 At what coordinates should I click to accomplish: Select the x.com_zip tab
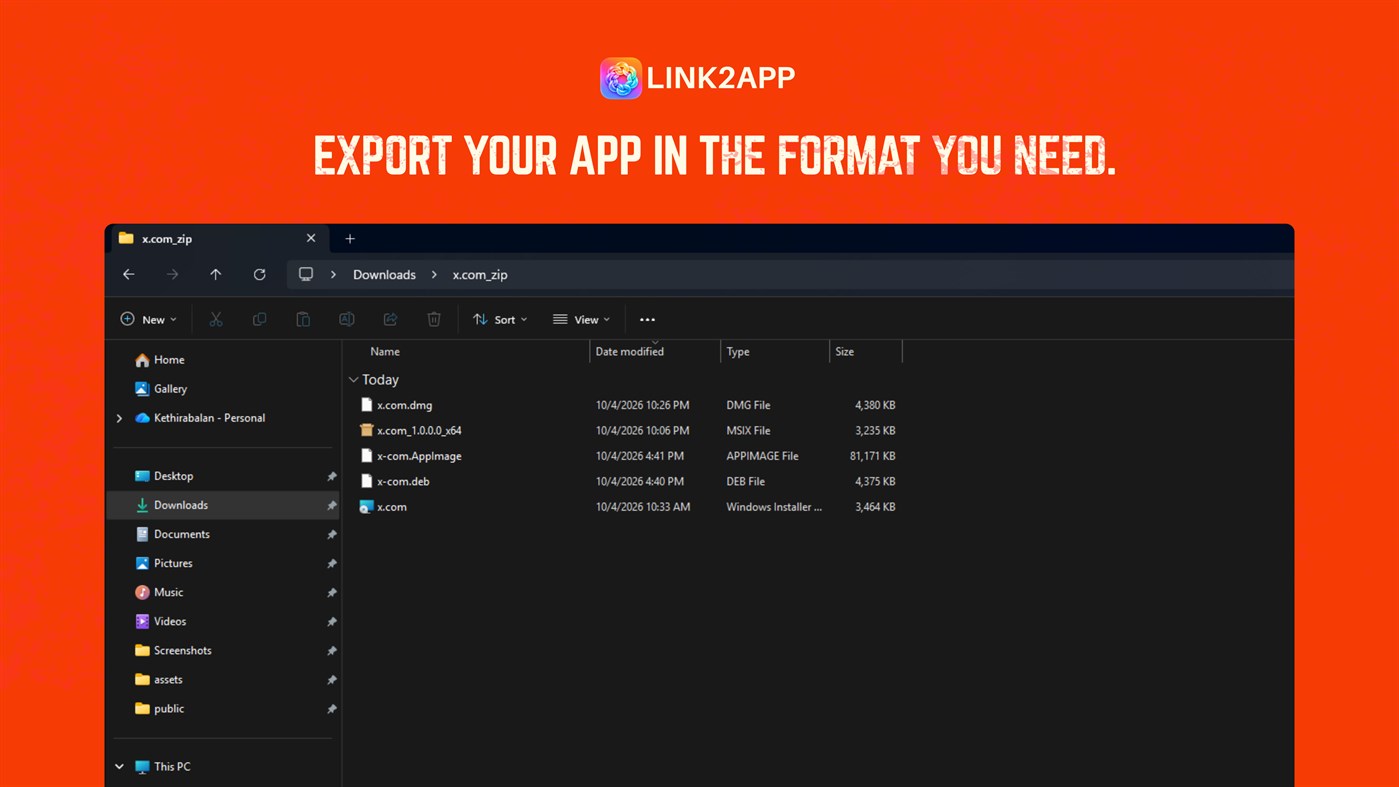click(x=217, y=239)
